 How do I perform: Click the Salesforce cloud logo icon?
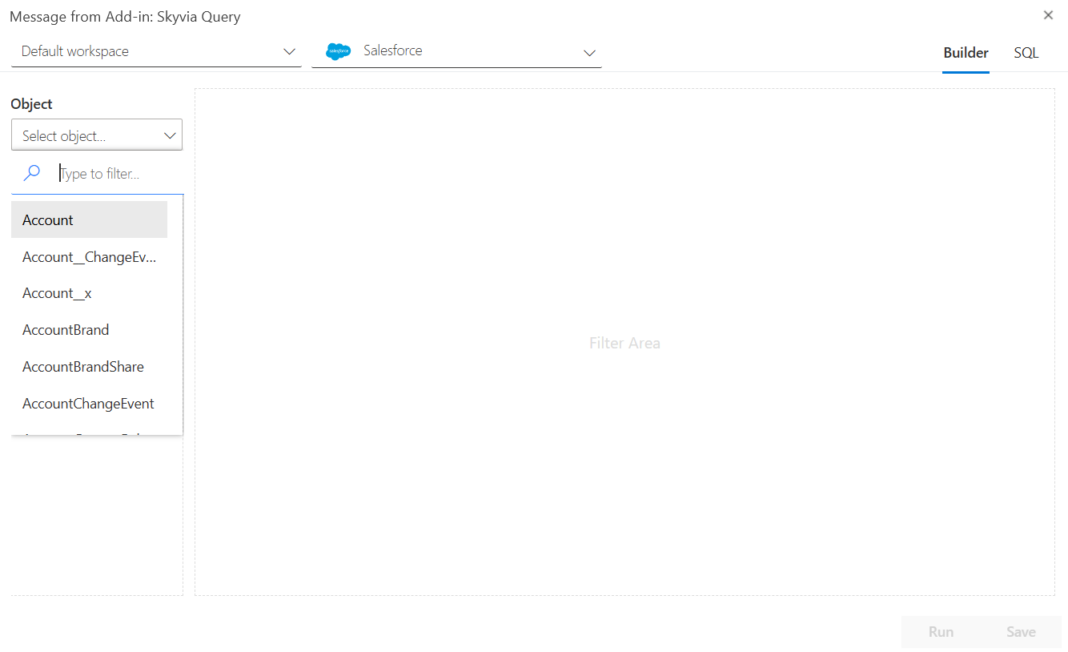339,52
